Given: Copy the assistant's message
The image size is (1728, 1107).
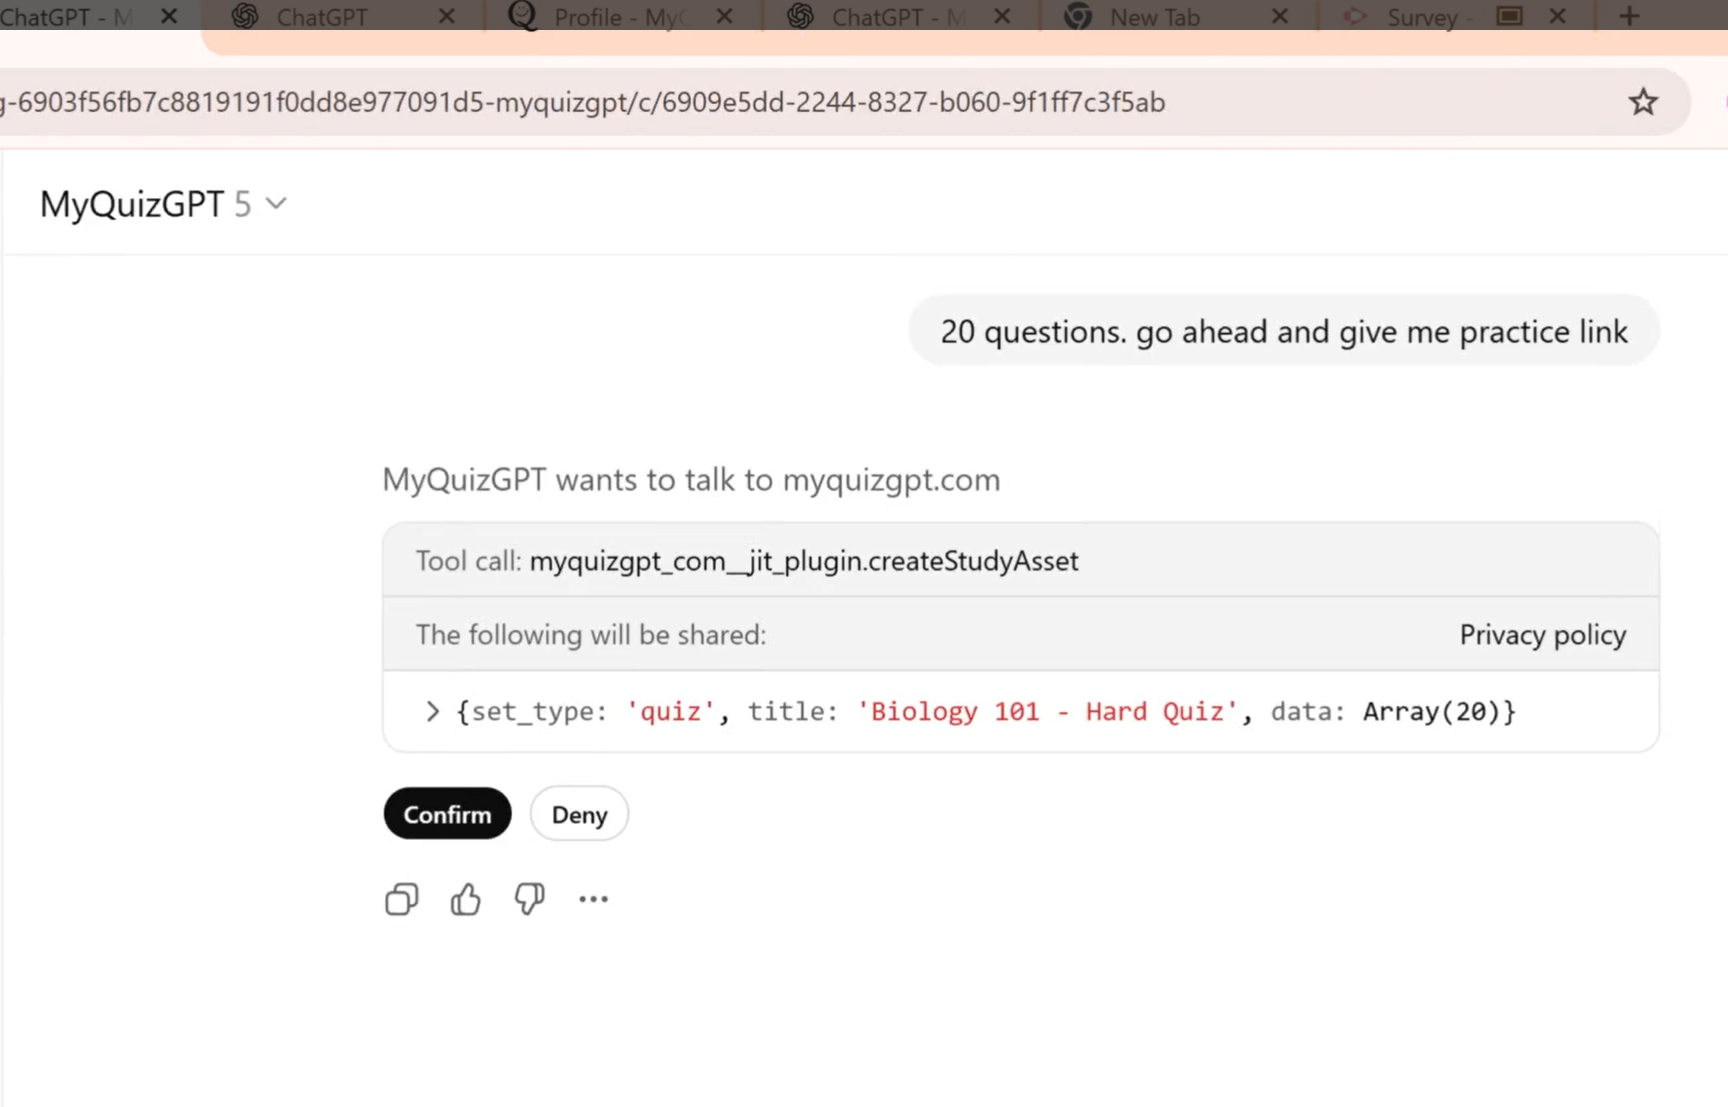Looking at the screenshot, I should pyautogui.click(x=401, y=899).
